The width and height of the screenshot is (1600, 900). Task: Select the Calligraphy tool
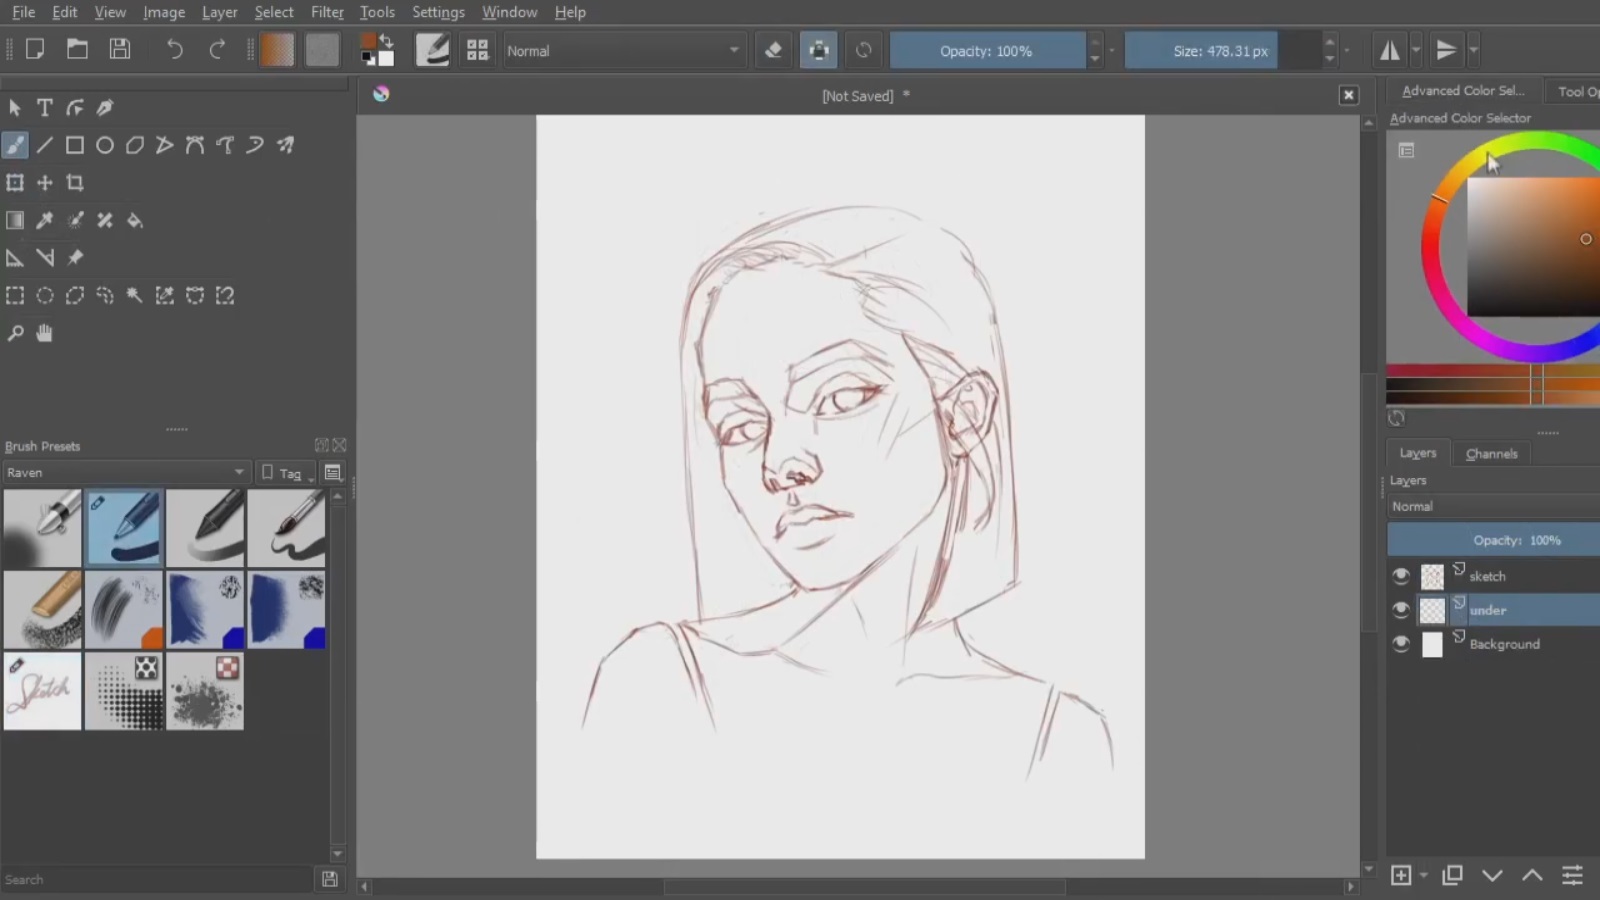click(x=105, y=108)
